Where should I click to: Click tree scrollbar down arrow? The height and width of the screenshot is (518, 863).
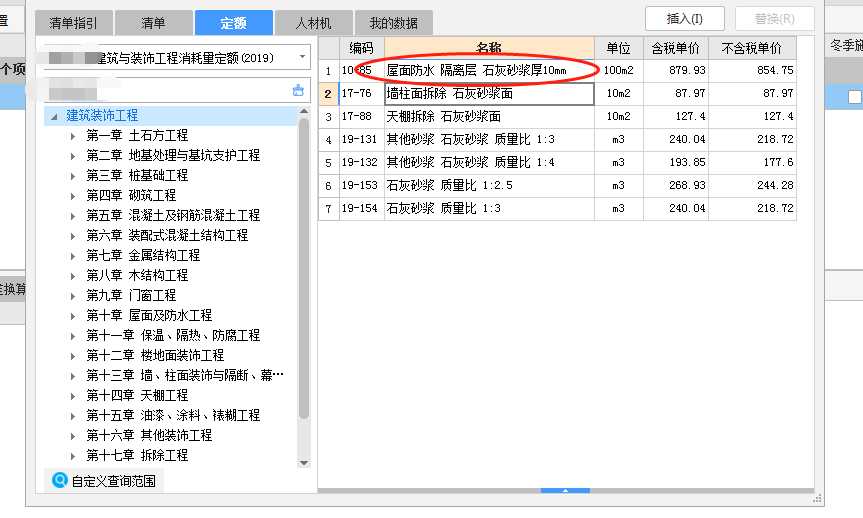[304, 463]
